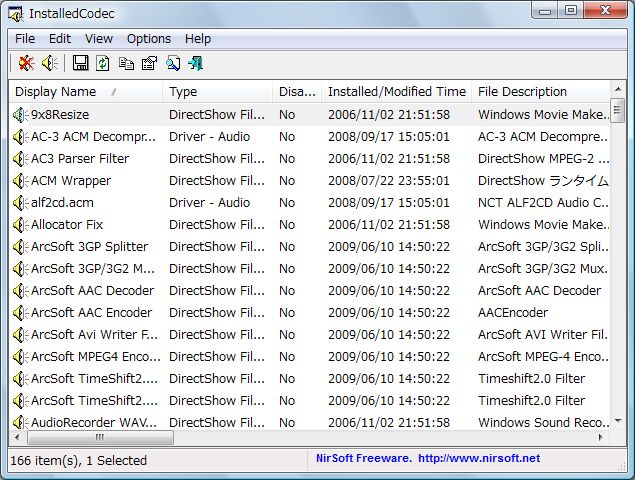
Task: Open the Edit menu
Action: tap(60, 39)
